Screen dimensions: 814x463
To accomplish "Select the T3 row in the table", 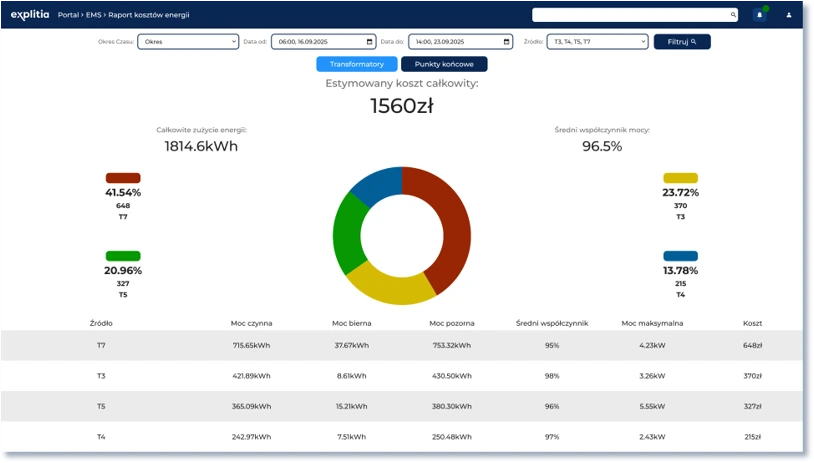I will pyautogui.click(x=400, y=376).
